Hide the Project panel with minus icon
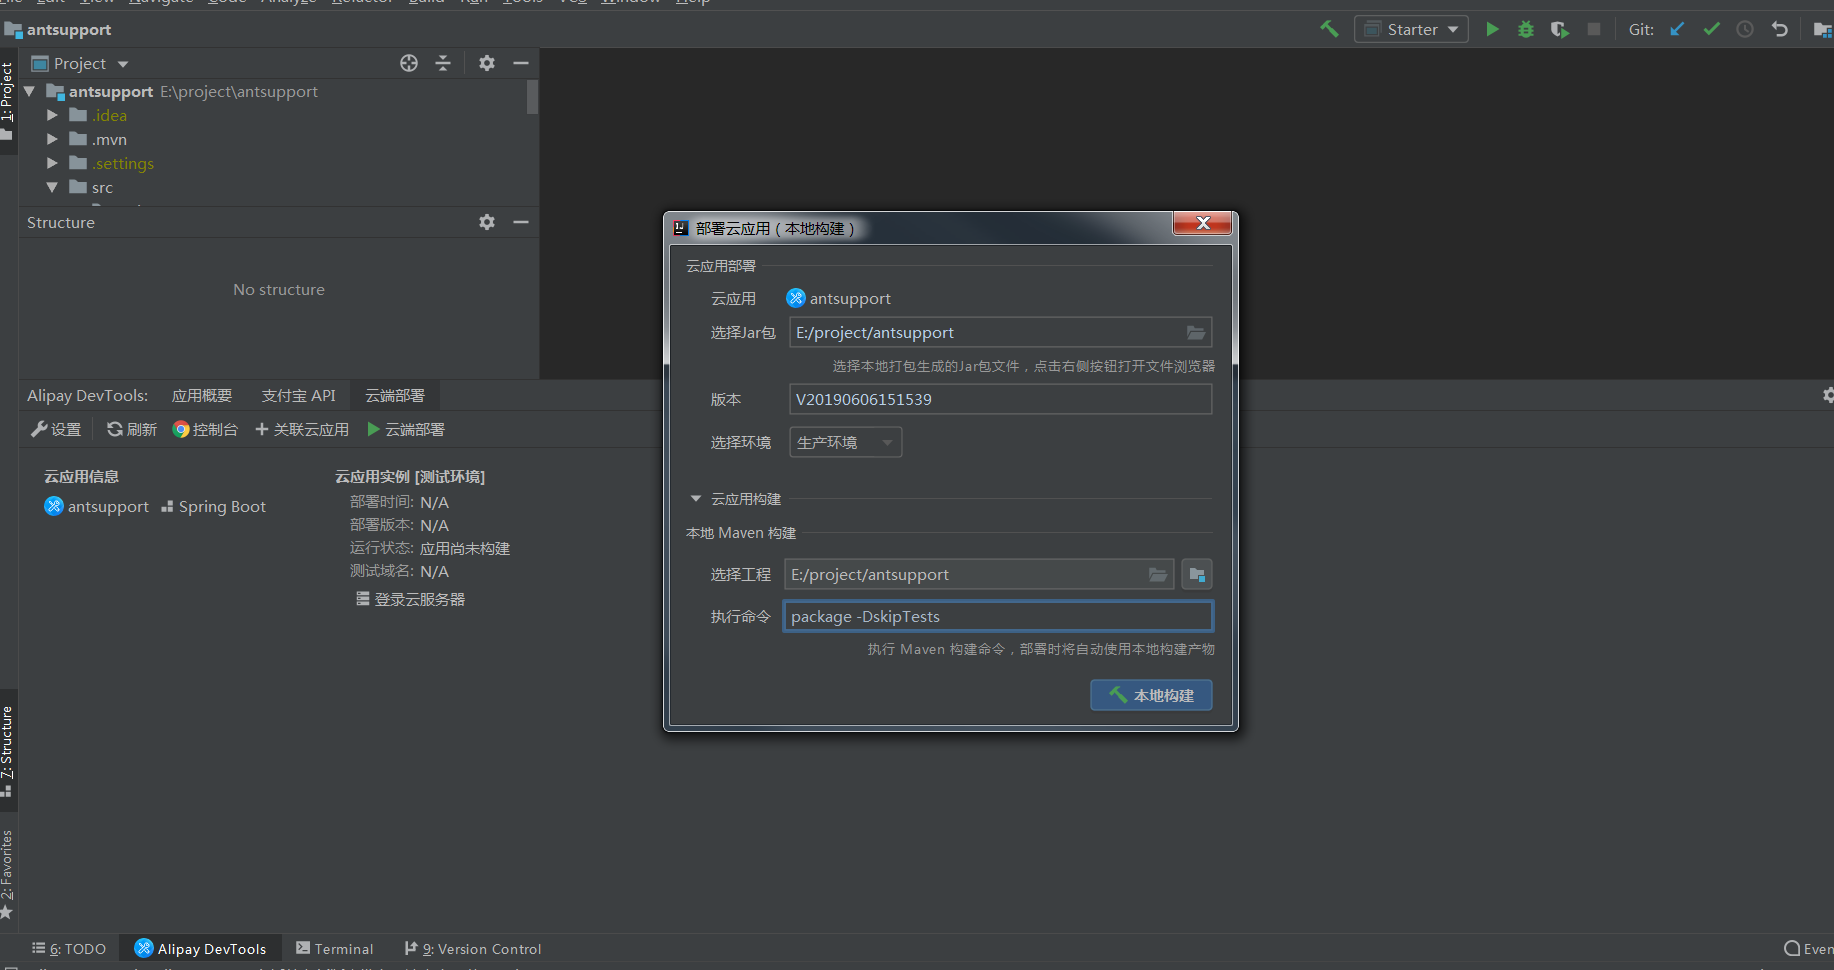Screen dimensions: 1834x970 521,63
